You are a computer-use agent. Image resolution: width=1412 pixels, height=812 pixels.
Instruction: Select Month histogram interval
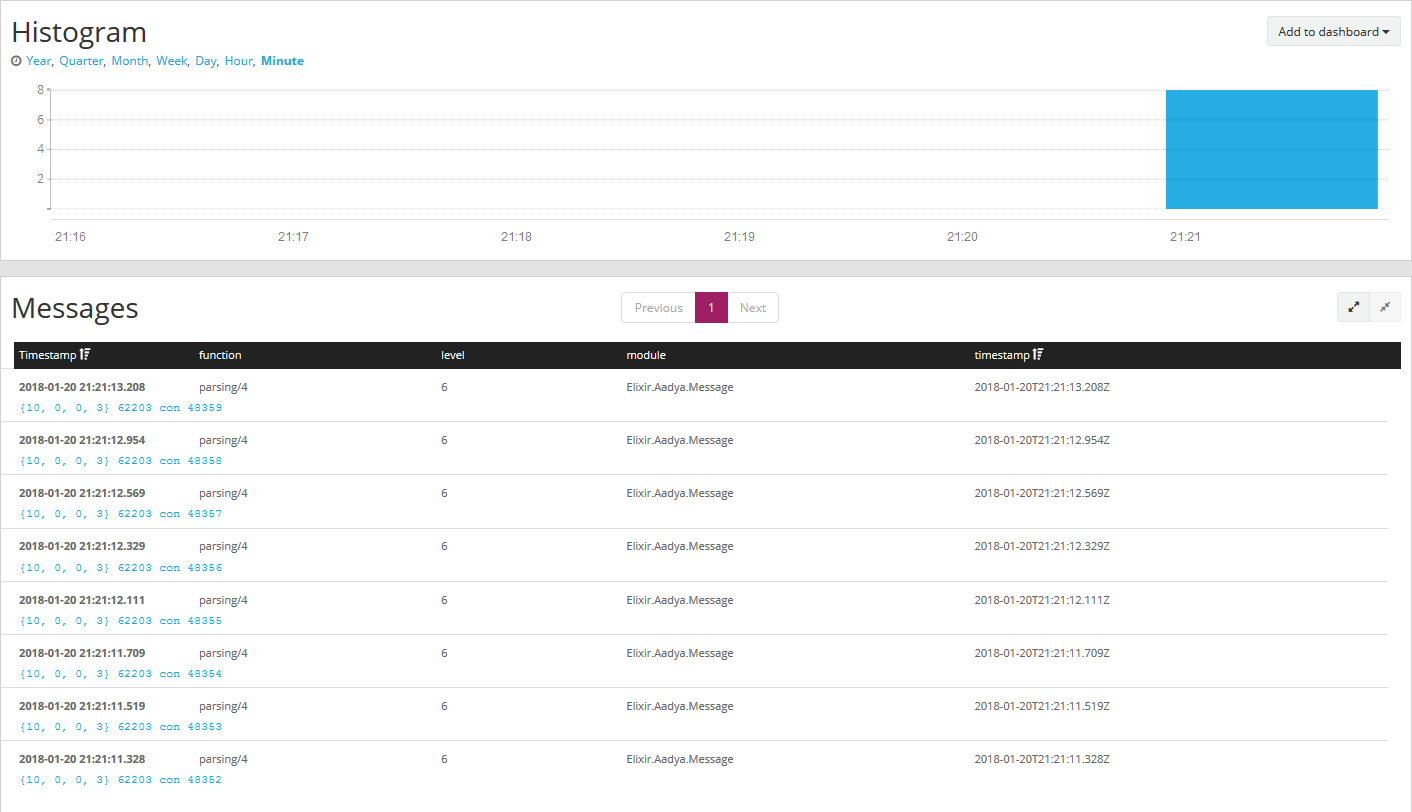pos(129,61)
